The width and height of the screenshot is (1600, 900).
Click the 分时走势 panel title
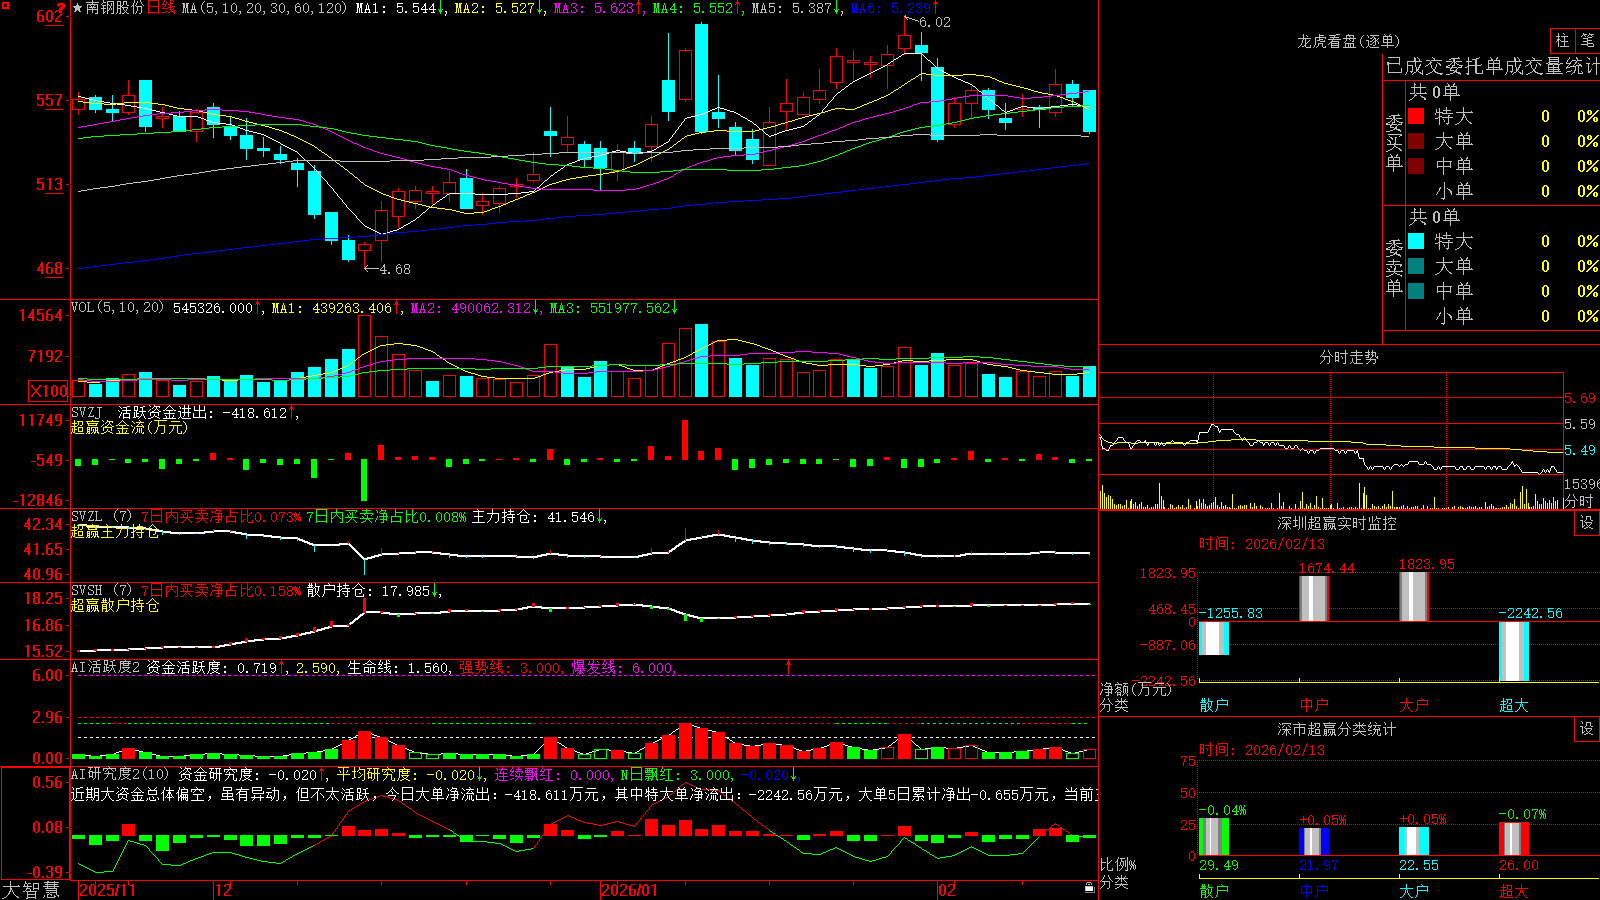[x=1348, y=357]
